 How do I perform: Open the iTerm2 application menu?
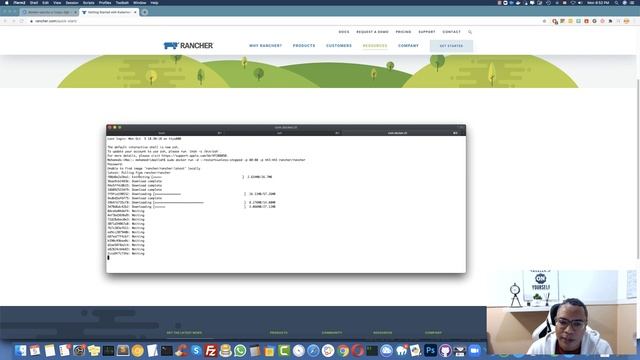point(19,2)
